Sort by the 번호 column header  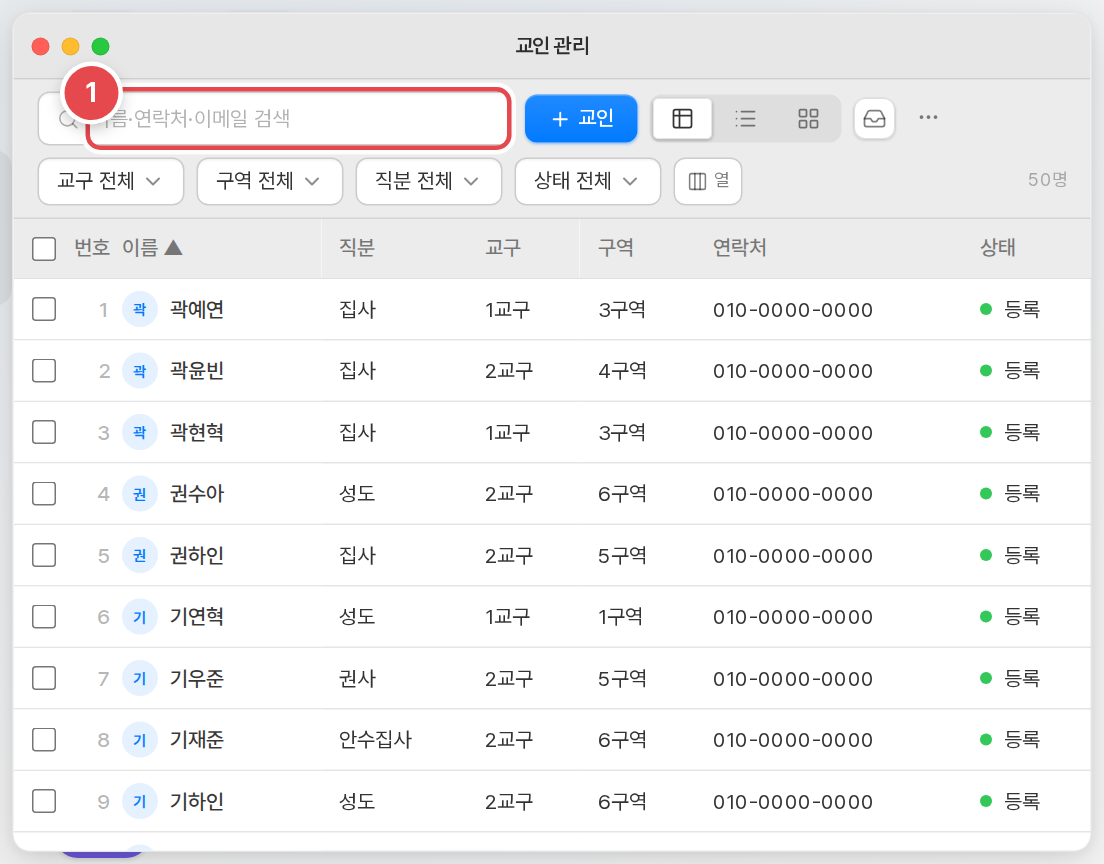pos(92,248)
